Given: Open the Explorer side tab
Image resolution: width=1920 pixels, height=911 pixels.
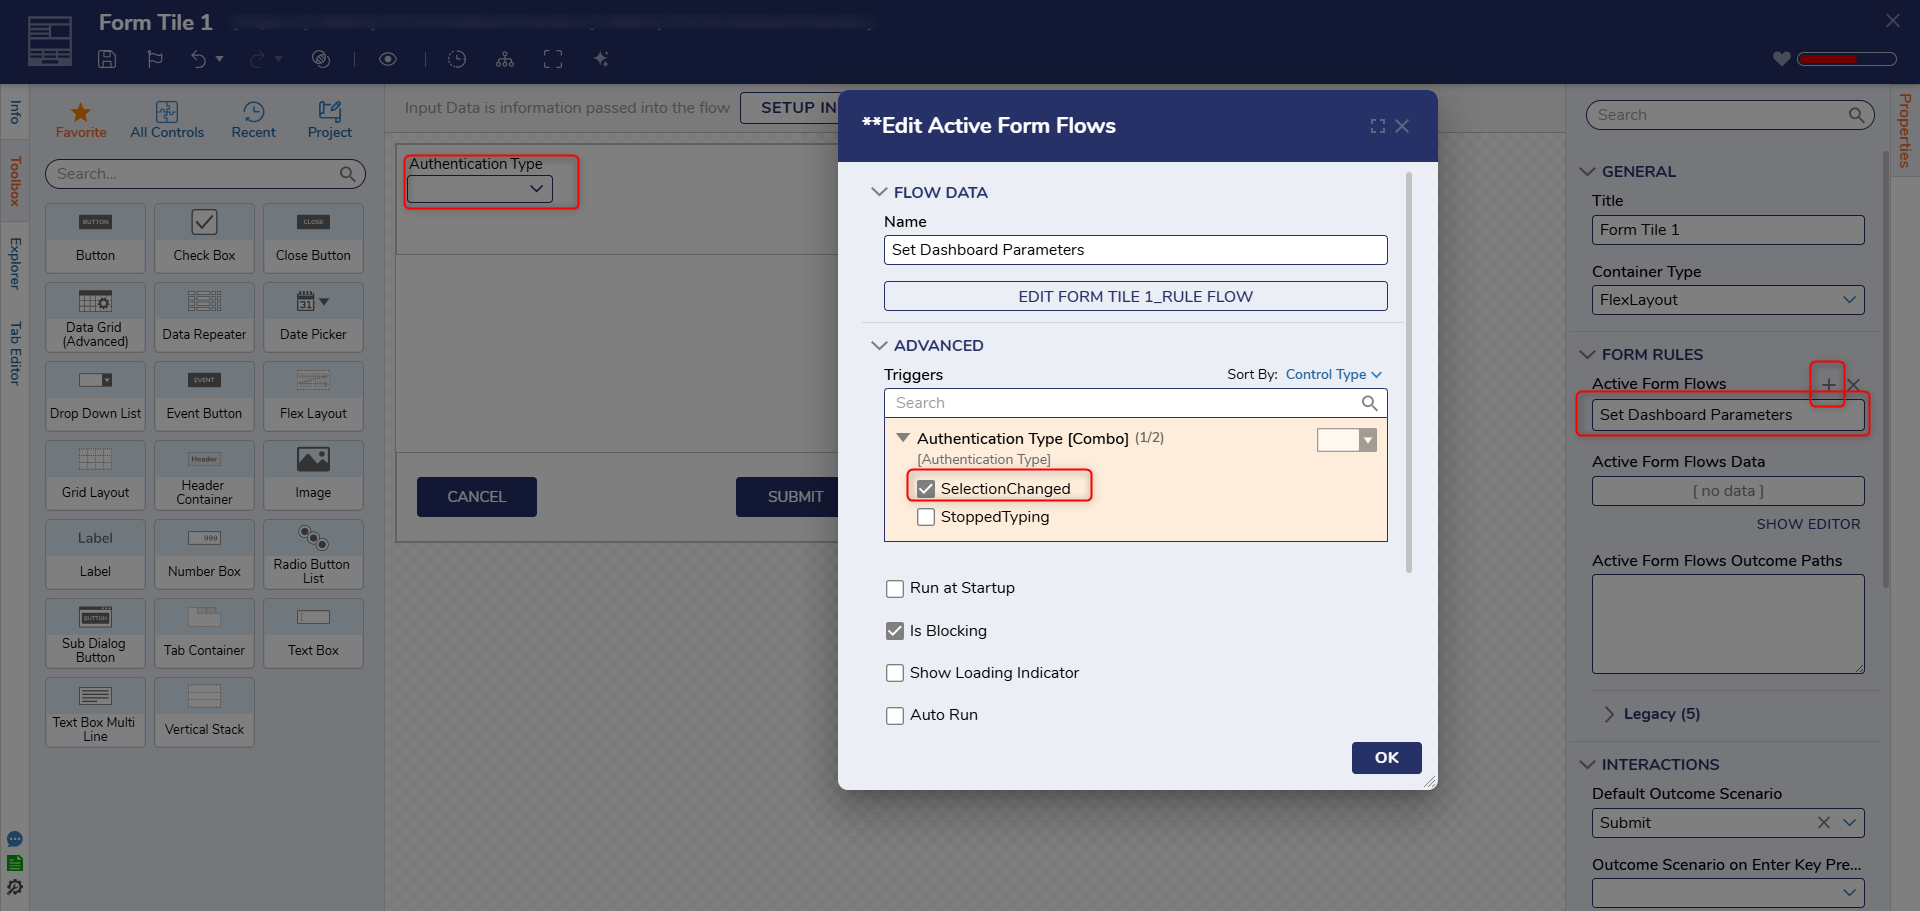Looking at the screenshot, I should click(x=15, y=263).
